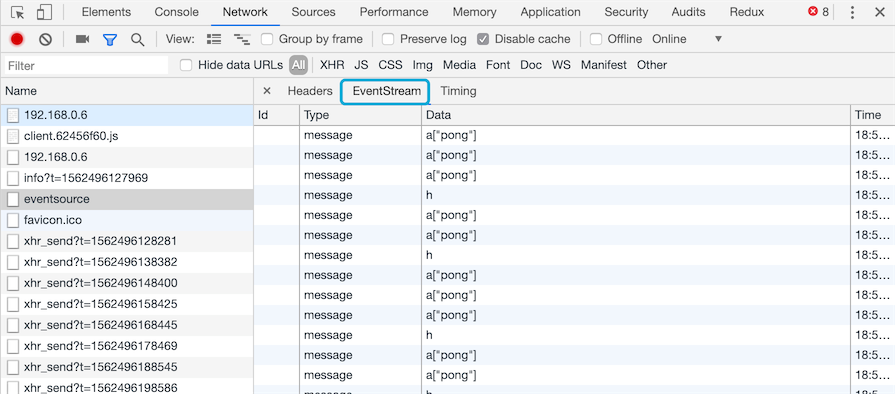Select request xhr_send?t=1562496148400

[x=127, y=283]
